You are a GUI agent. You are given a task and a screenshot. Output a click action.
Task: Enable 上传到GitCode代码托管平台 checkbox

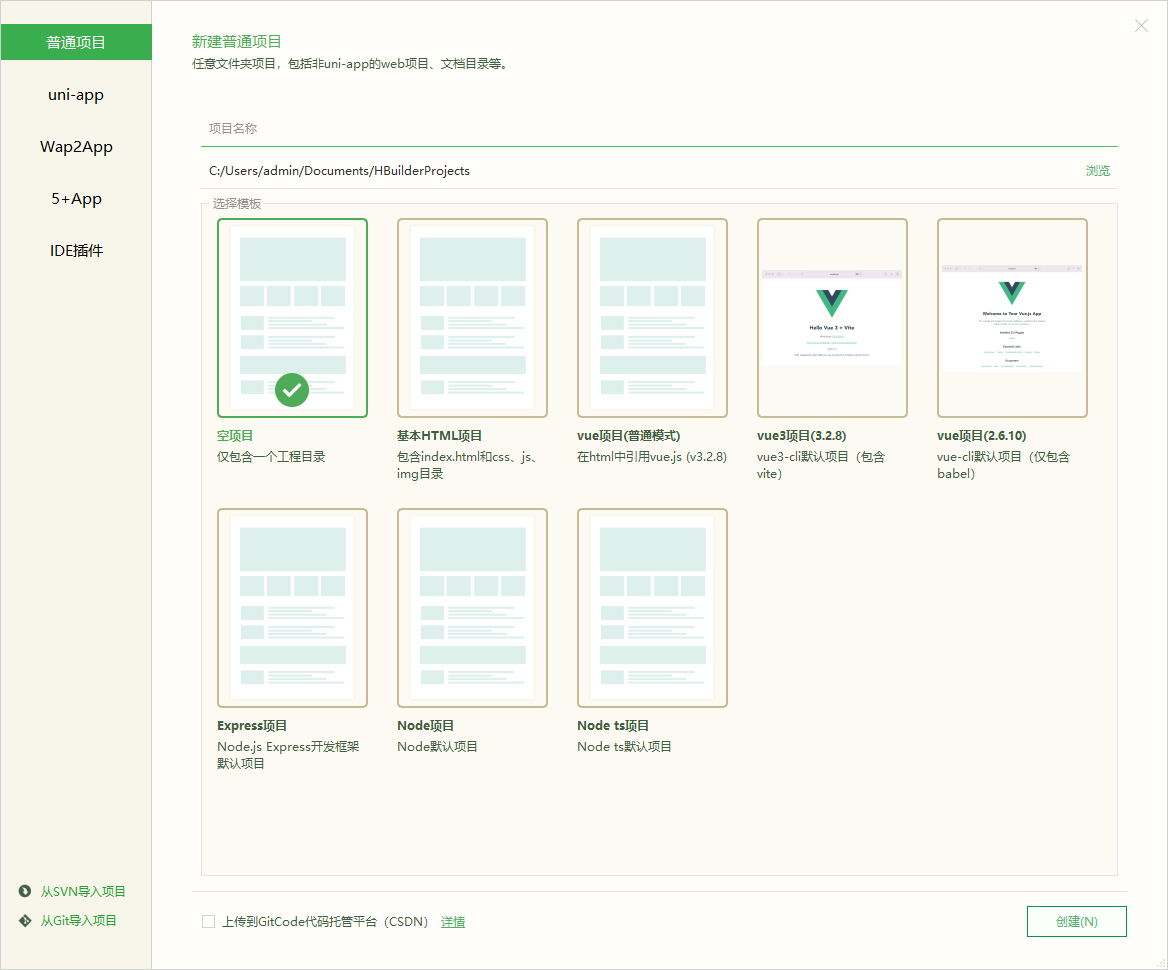click(x=208, y=922)
